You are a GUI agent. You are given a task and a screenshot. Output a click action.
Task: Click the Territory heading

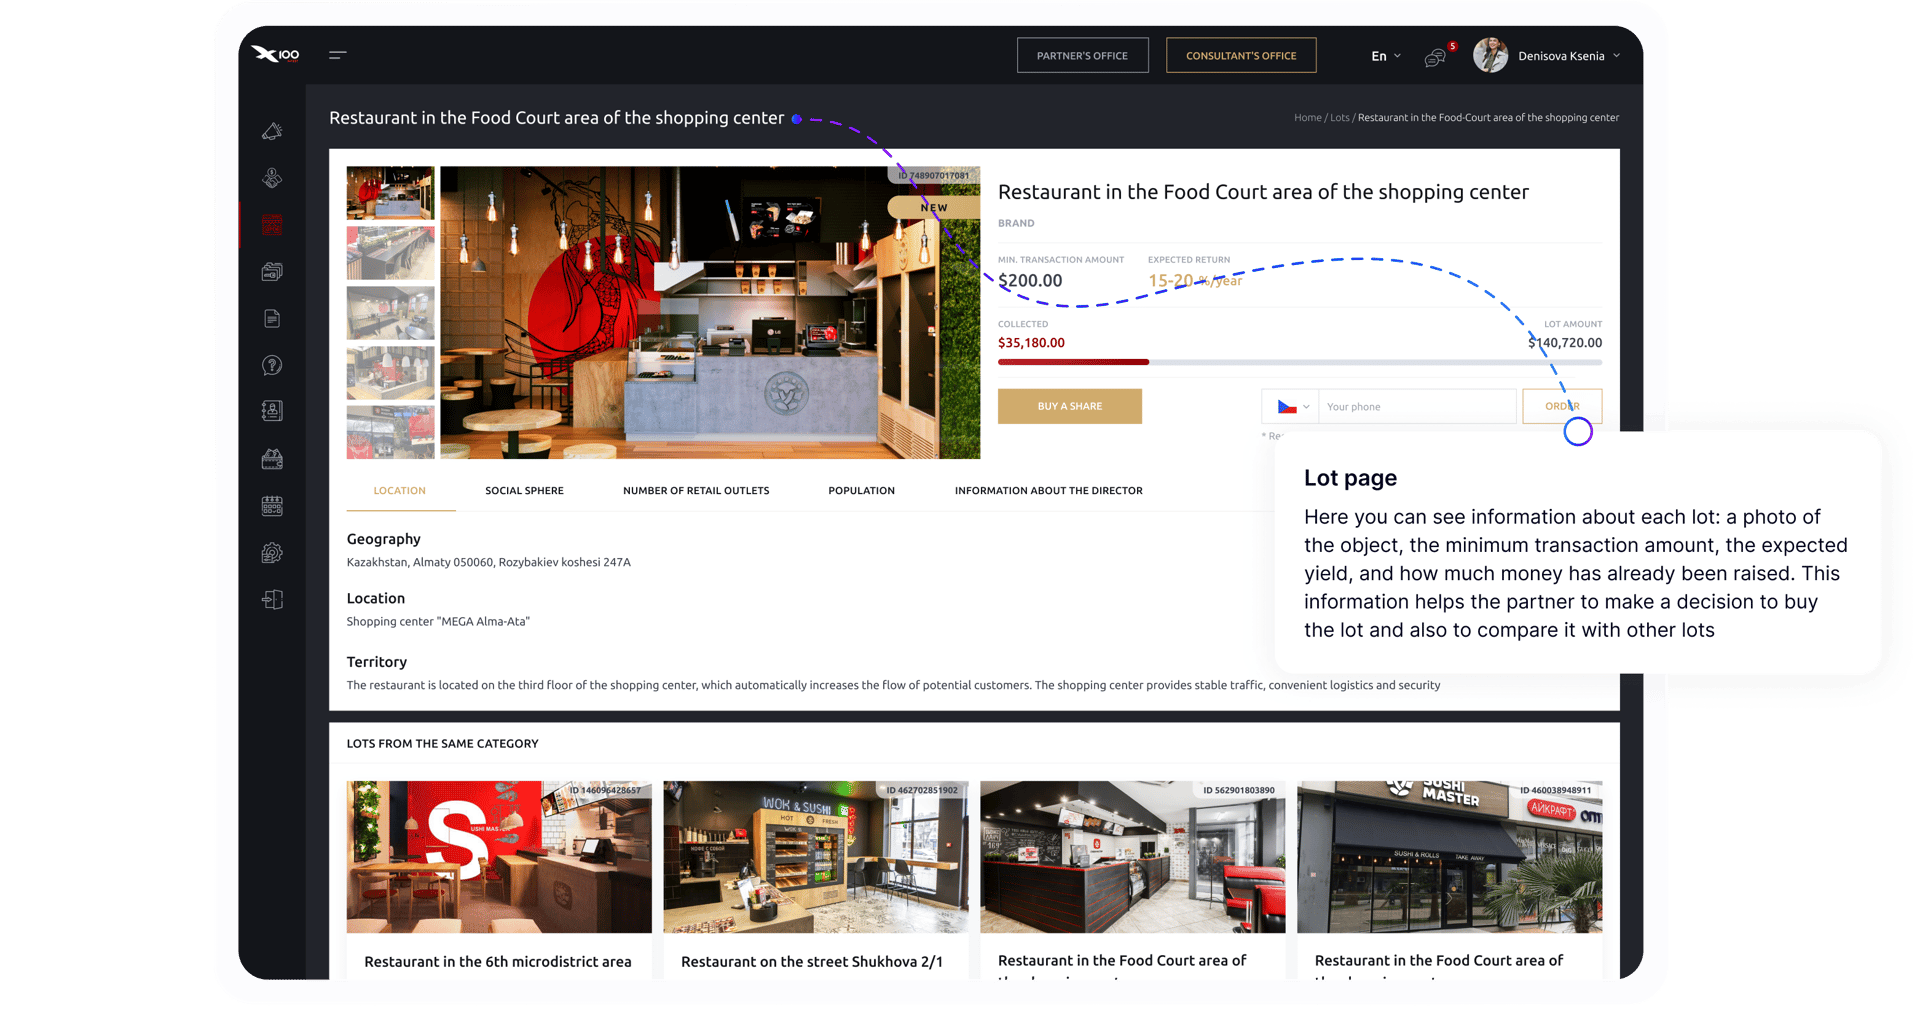[x=377, y=662]
